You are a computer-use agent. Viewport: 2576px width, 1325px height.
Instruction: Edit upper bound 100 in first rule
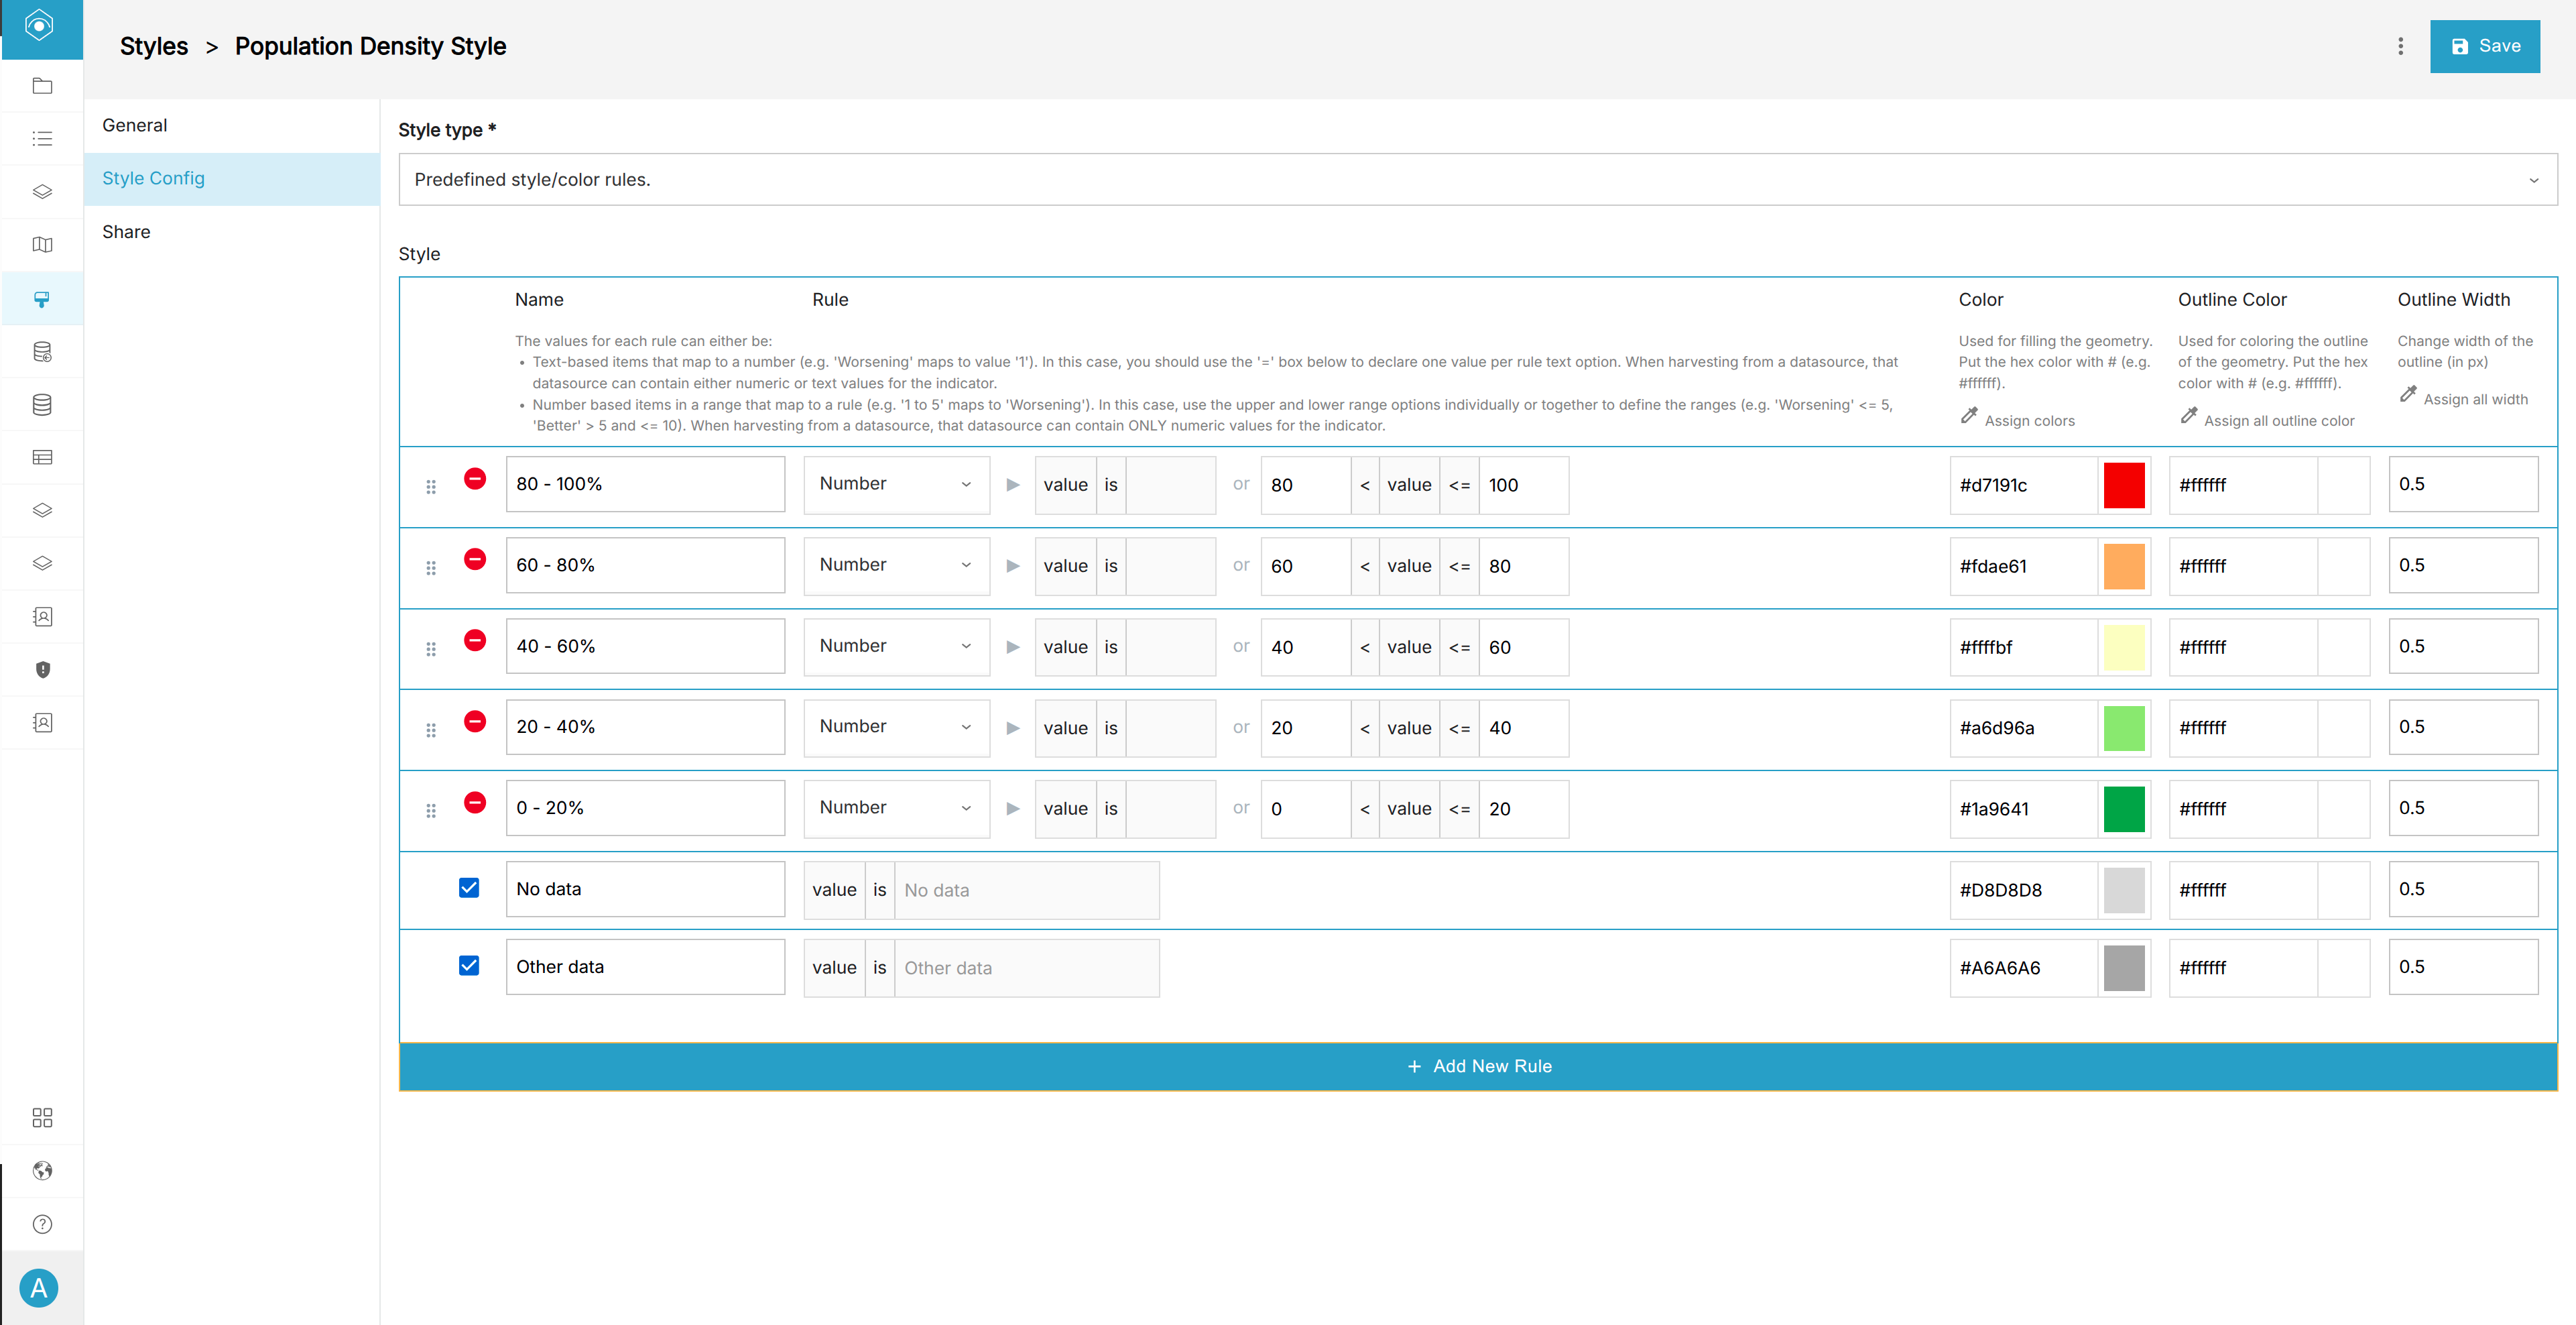(1523, 485)
